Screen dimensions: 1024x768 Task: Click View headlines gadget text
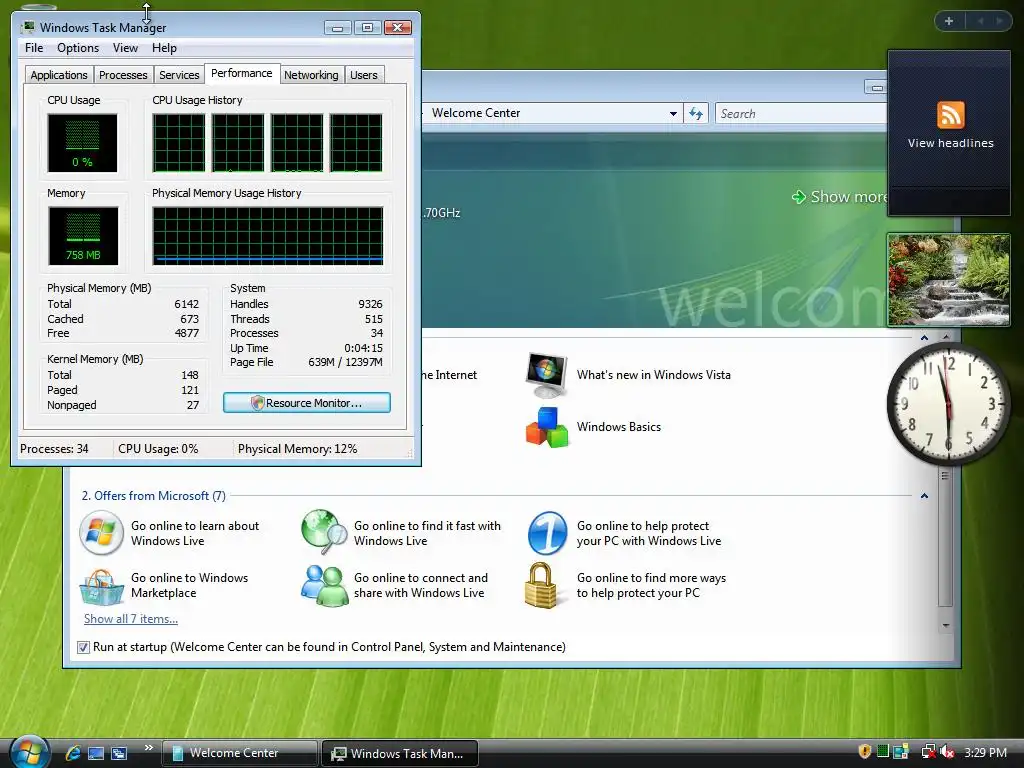[x=950, y=143]
